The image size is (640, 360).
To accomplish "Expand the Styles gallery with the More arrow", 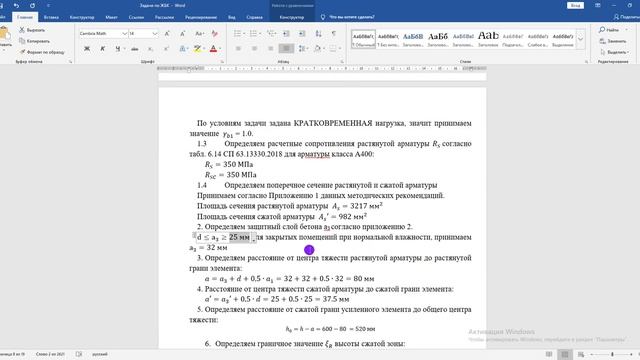I will coord(580,40).
